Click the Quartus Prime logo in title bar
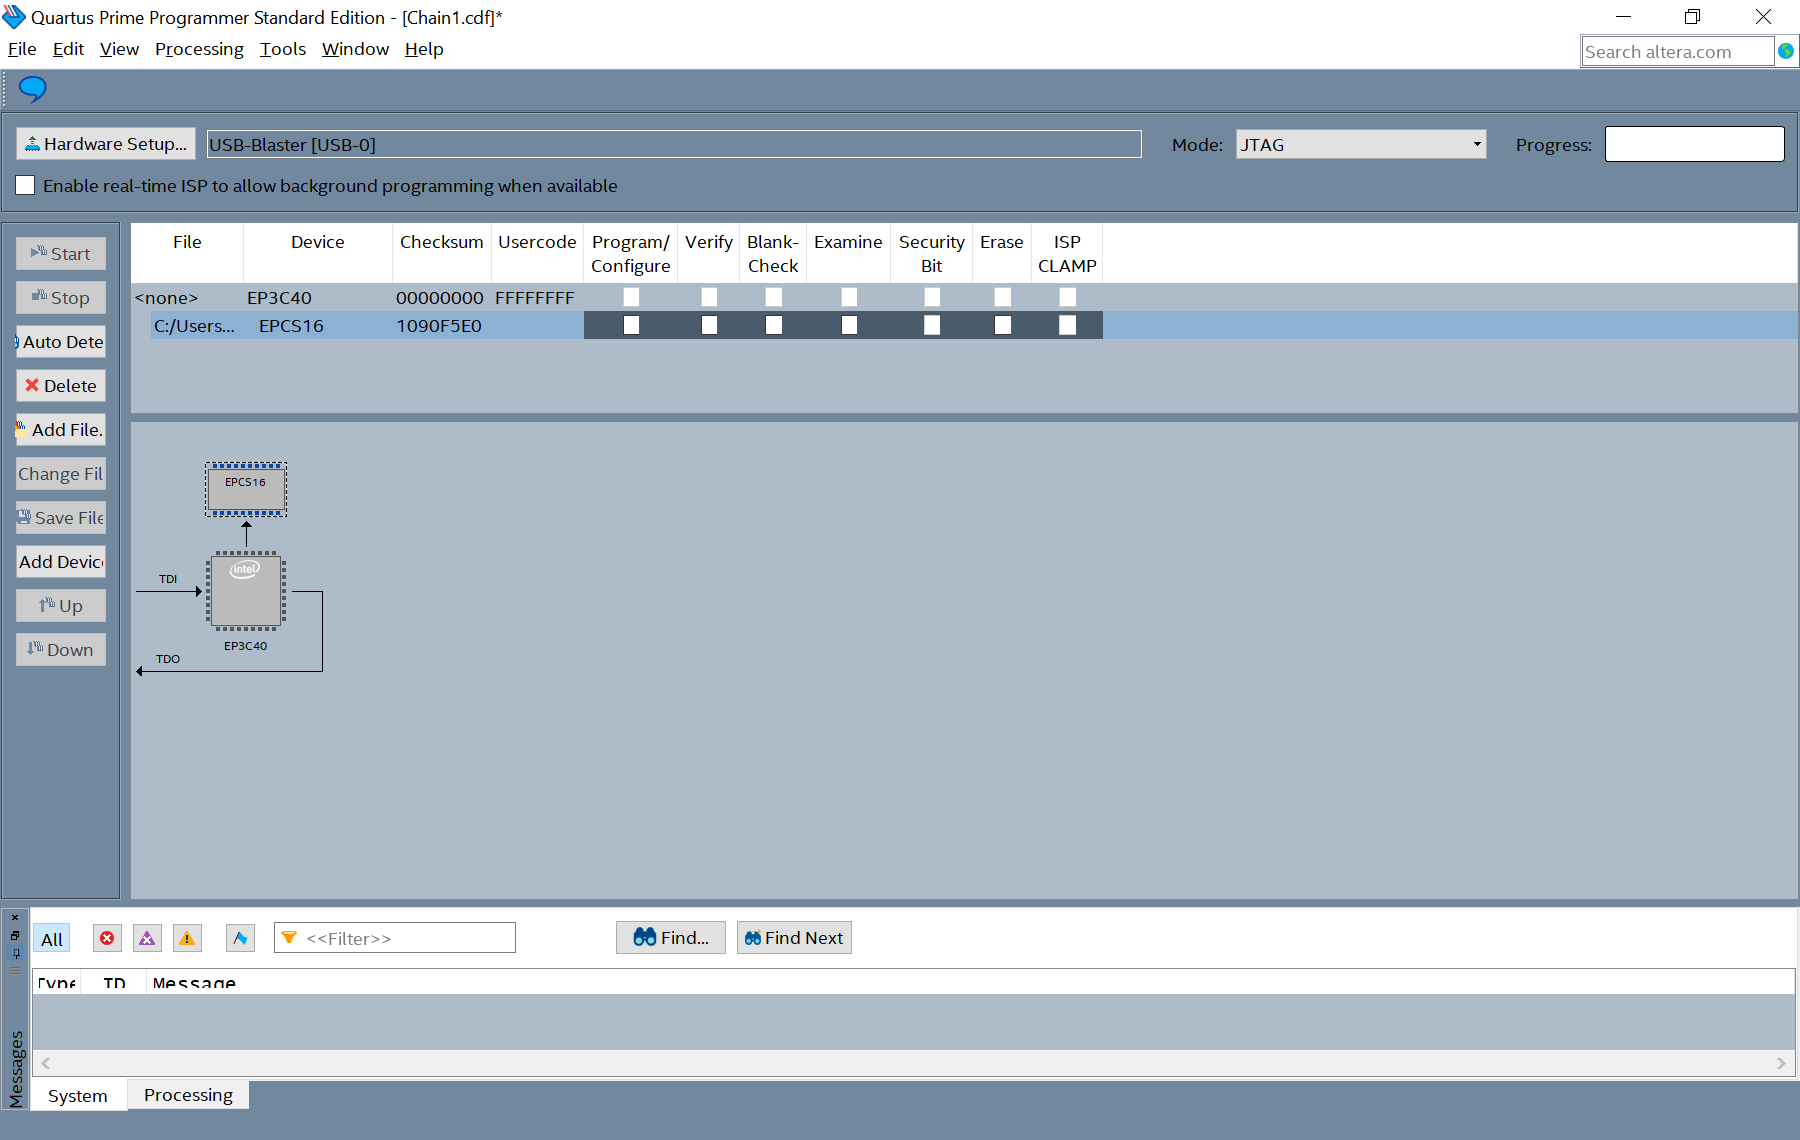This screenshot has width=1800, height=1140. (14, 17)
